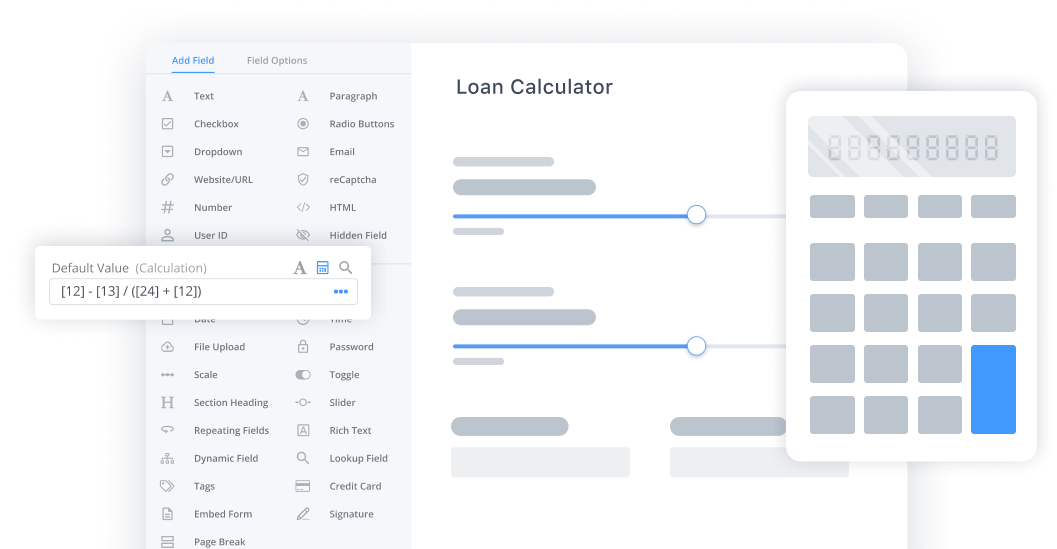Click the Loan Calculator title
The image size is (1057, 549).
point(535,87)
